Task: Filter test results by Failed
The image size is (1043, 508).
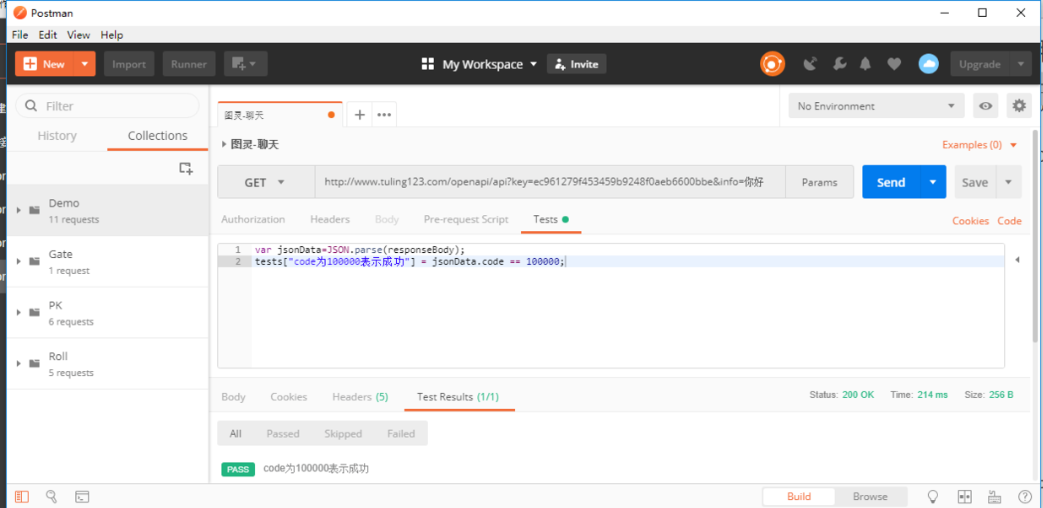Action: (401, 434)
